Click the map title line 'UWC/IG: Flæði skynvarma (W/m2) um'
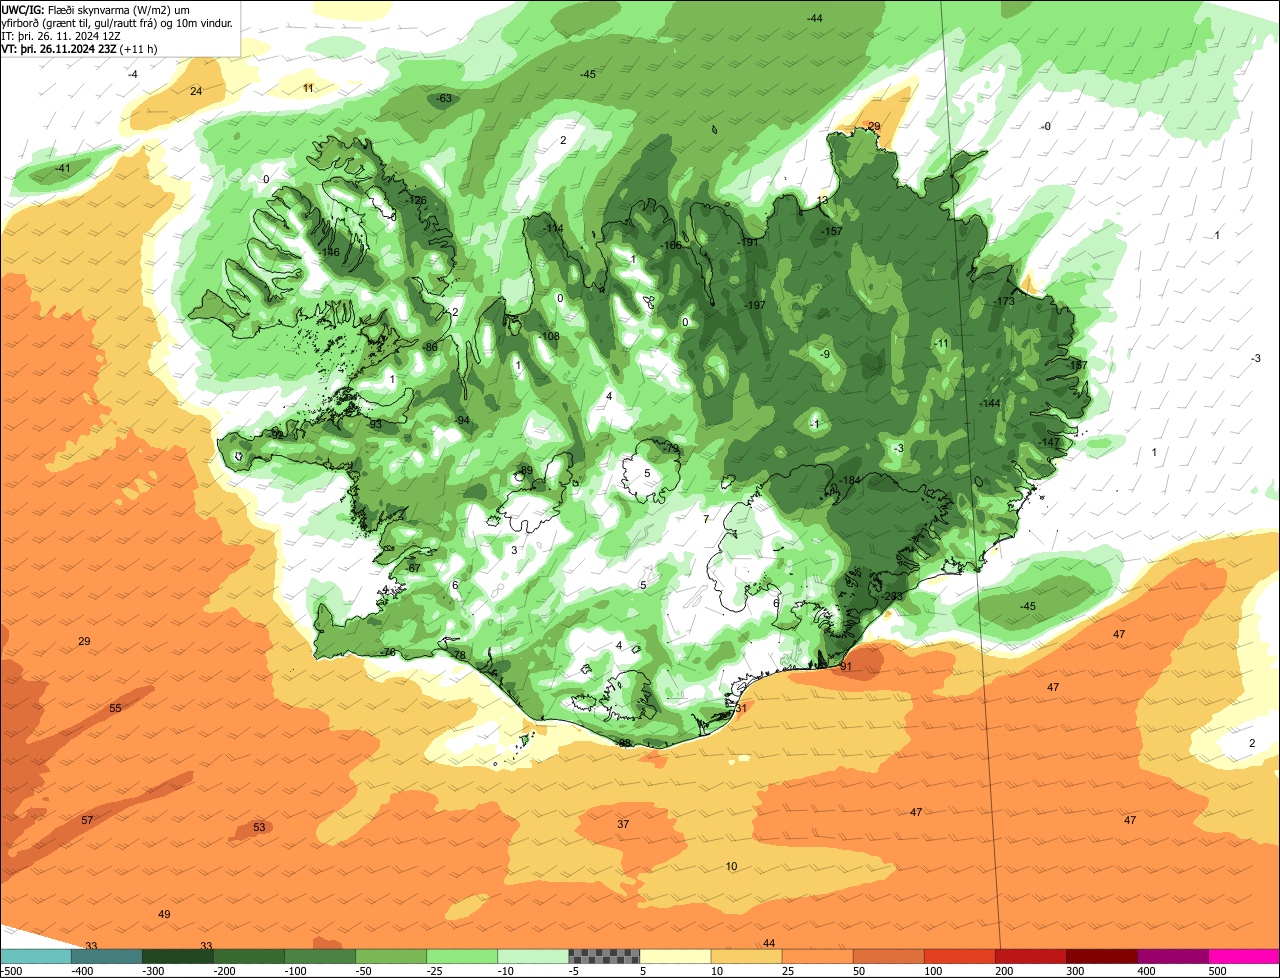The image size is (1280, 978). pyautogui.click(x=96, y=9)
